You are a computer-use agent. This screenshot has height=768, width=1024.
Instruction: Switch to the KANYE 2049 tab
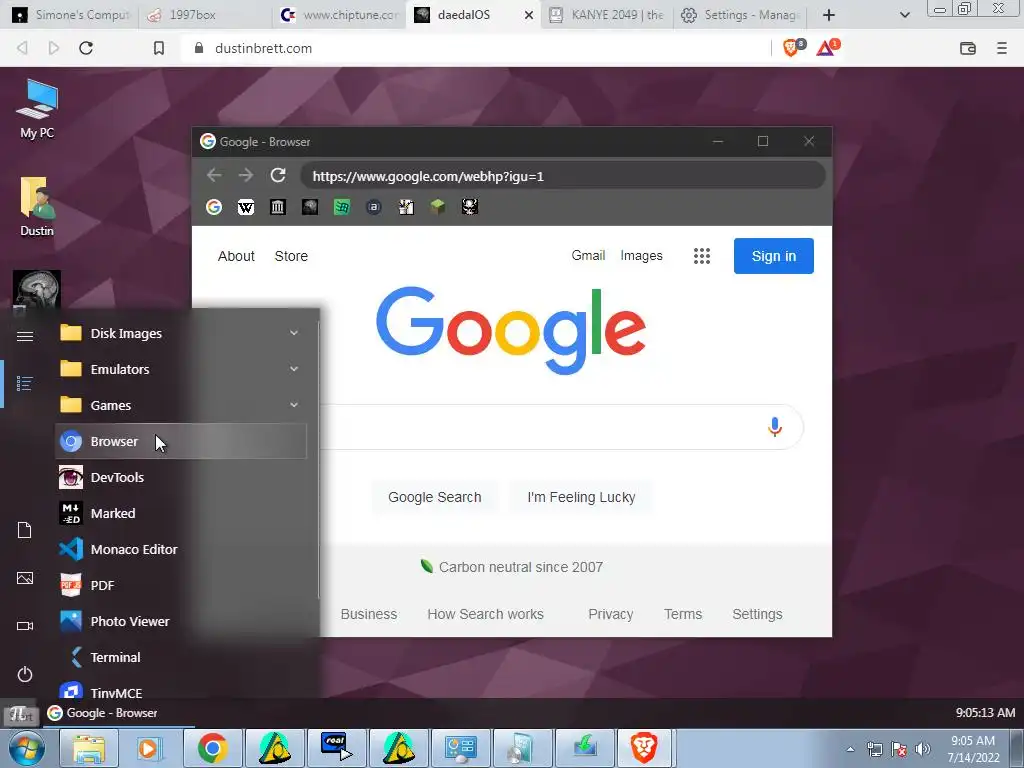(x=607, y=14)
